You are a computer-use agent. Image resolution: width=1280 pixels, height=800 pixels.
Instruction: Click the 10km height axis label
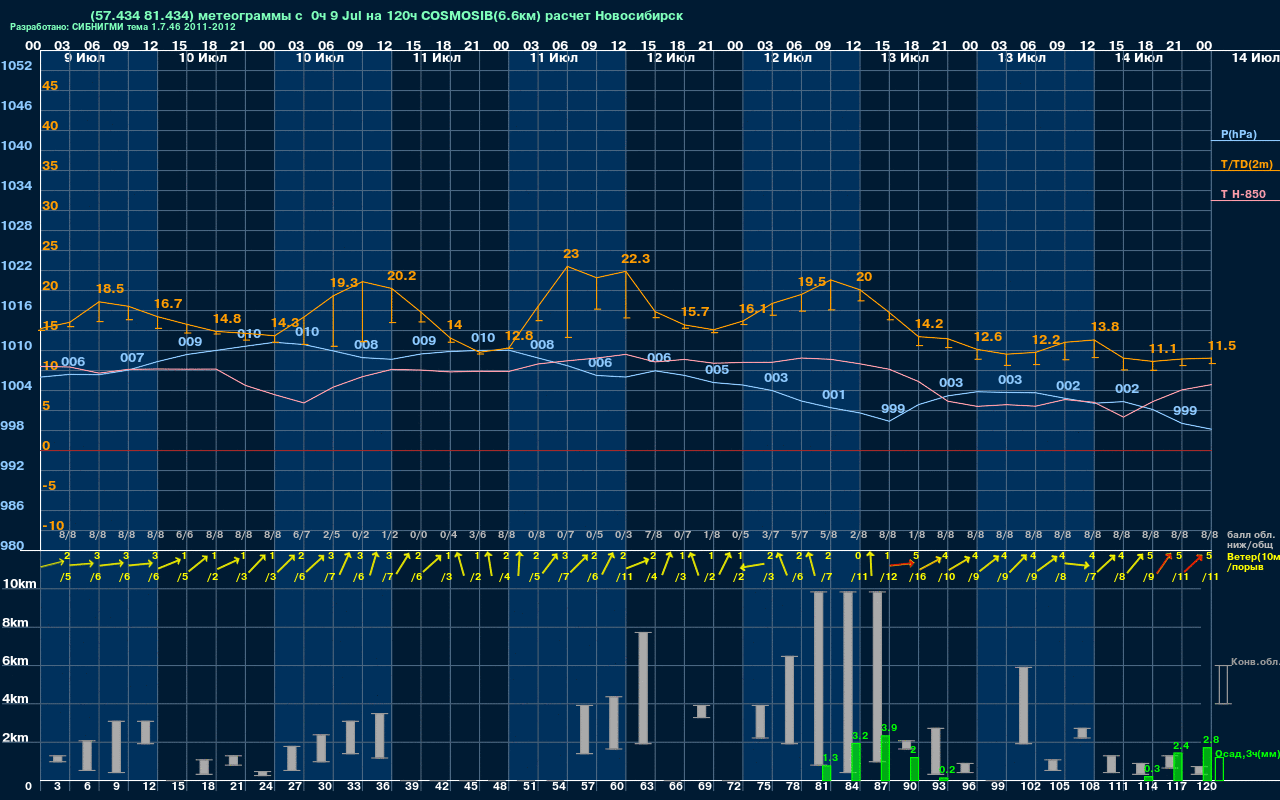click(x=17, y=584)
